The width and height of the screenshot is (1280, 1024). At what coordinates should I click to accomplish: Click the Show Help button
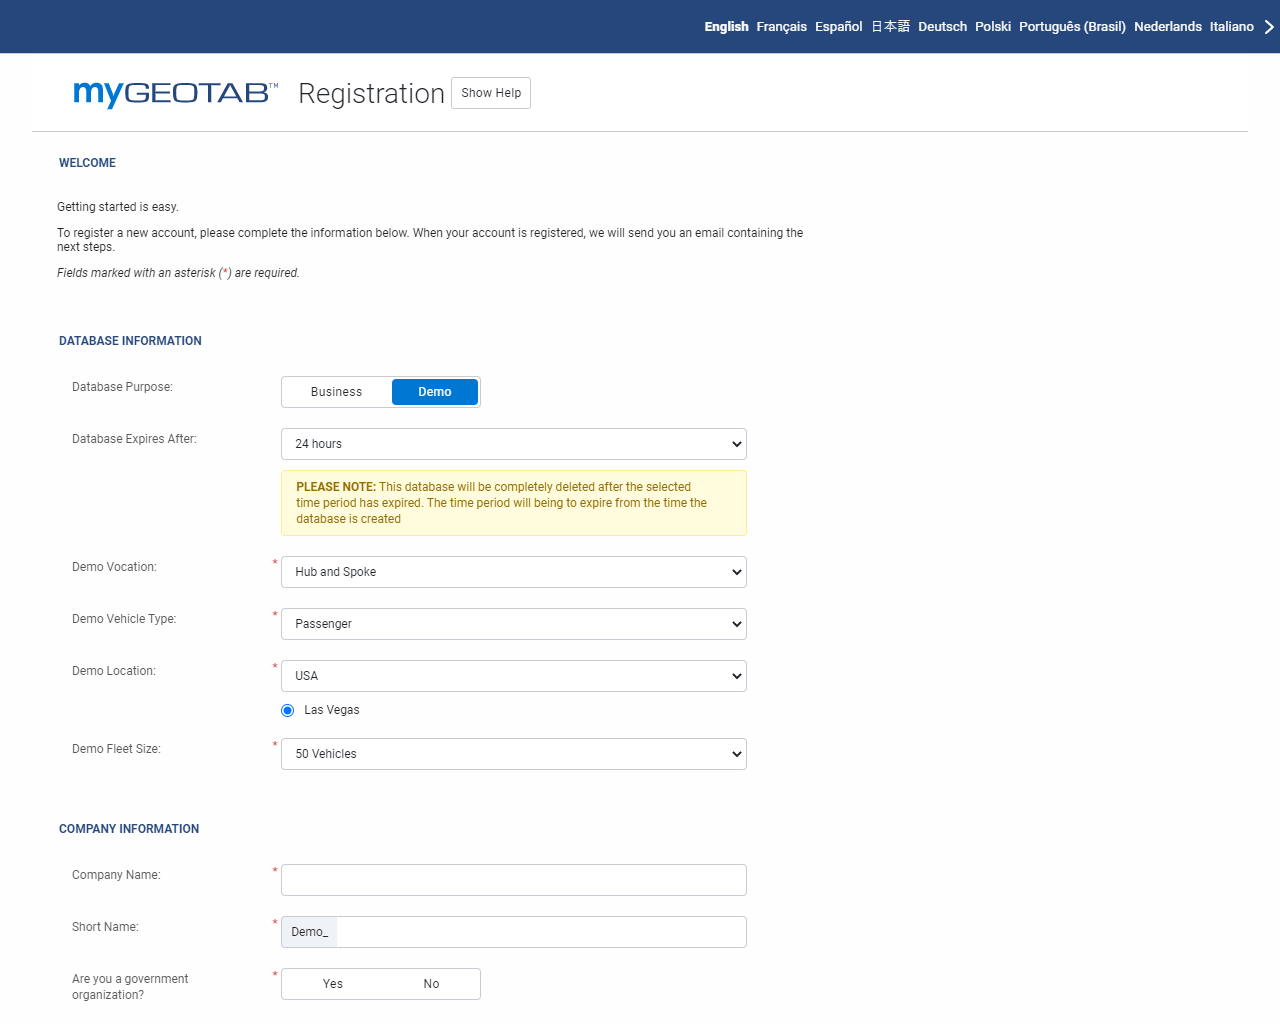(x=490, y=93)
